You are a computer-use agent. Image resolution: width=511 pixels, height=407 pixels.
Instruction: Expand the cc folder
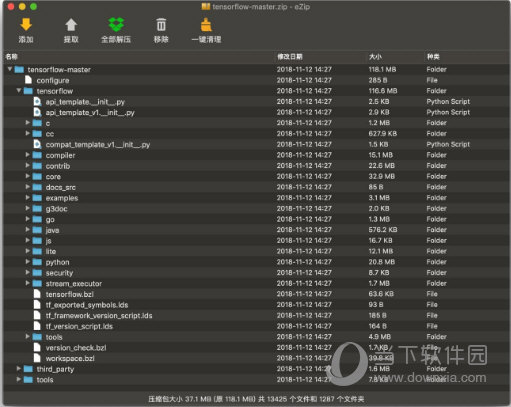coord(28,133)
